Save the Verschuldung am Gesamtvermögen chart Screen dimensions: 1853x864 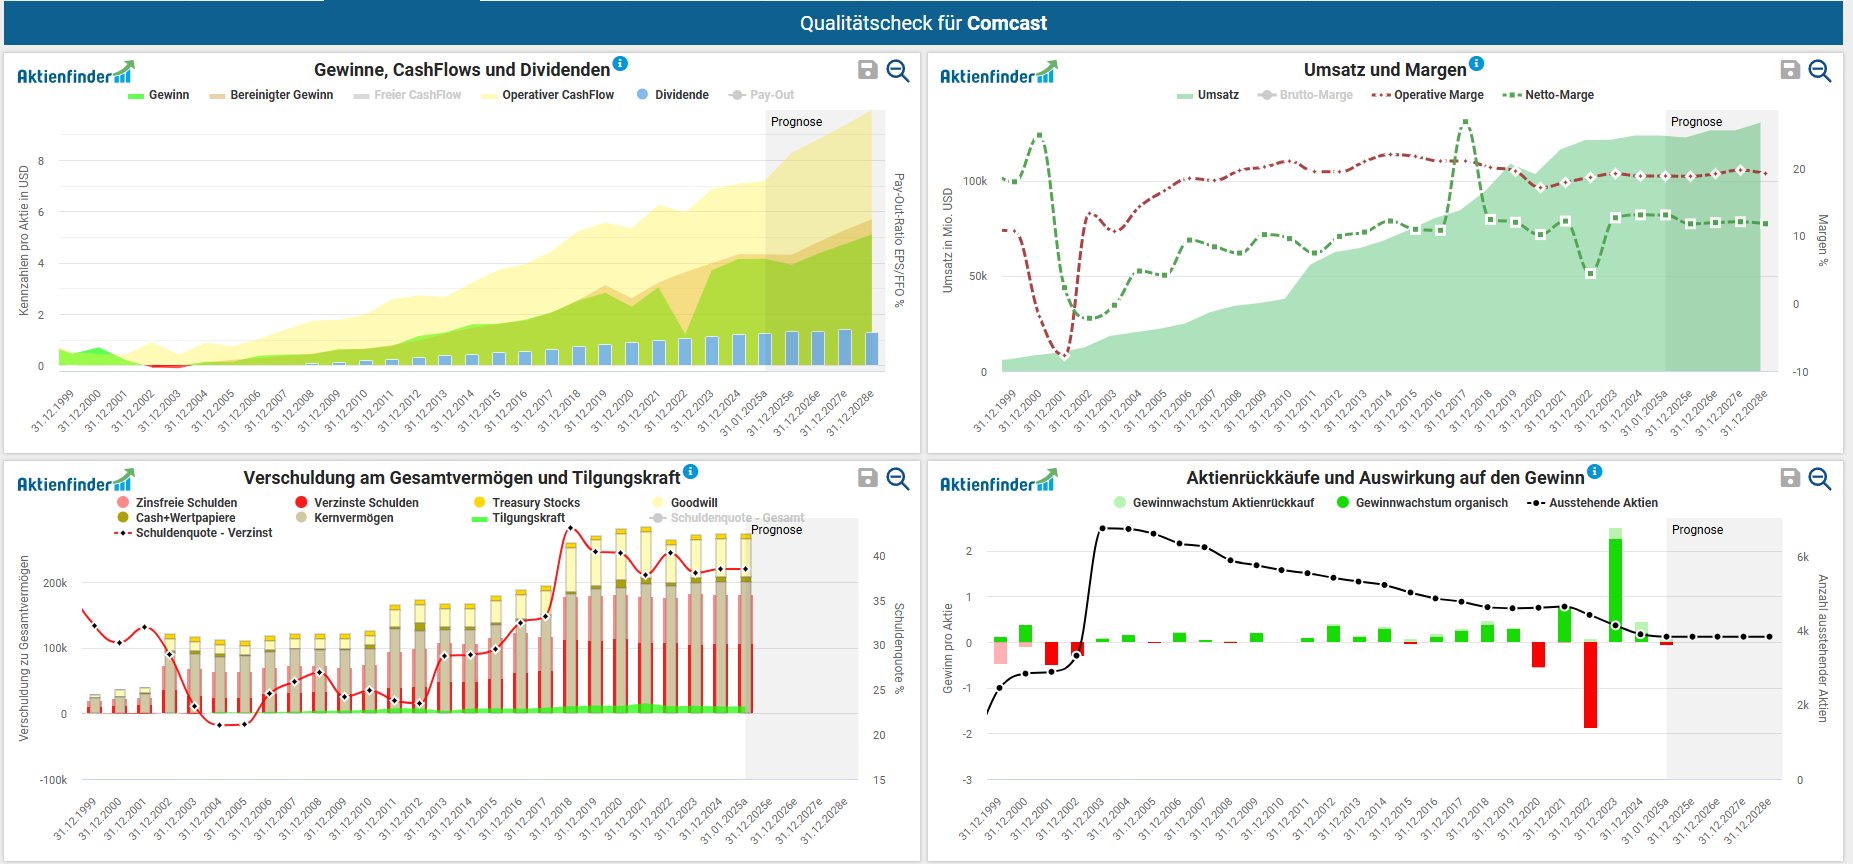(868, 478)
